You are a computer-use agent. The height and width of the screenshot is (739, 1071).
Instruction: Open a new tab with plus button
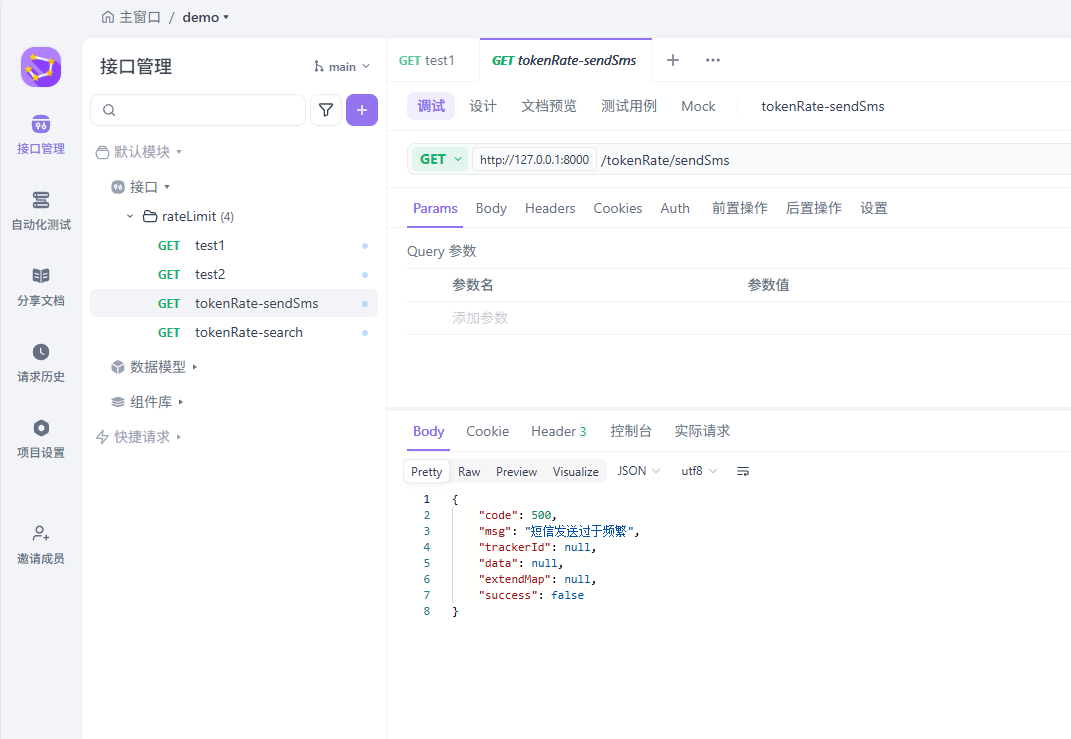tap(673, 60)
